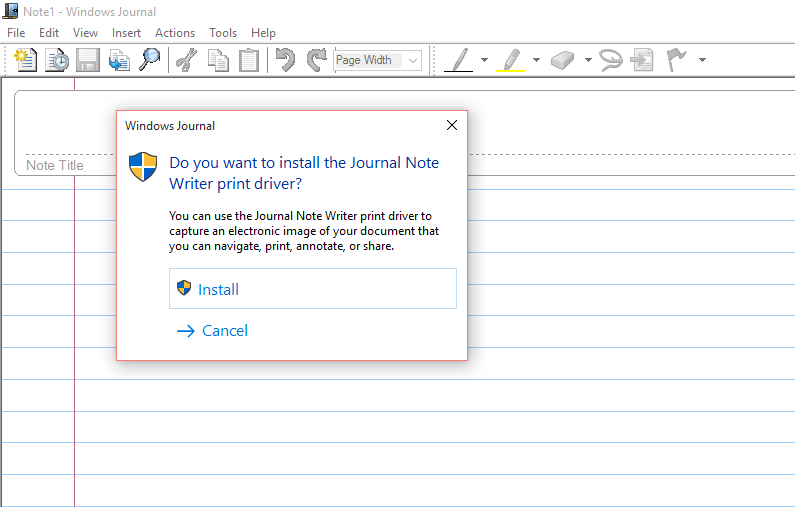
Task: Click the Windows Journal title bar icon
Action: click(x=10, y=11)
